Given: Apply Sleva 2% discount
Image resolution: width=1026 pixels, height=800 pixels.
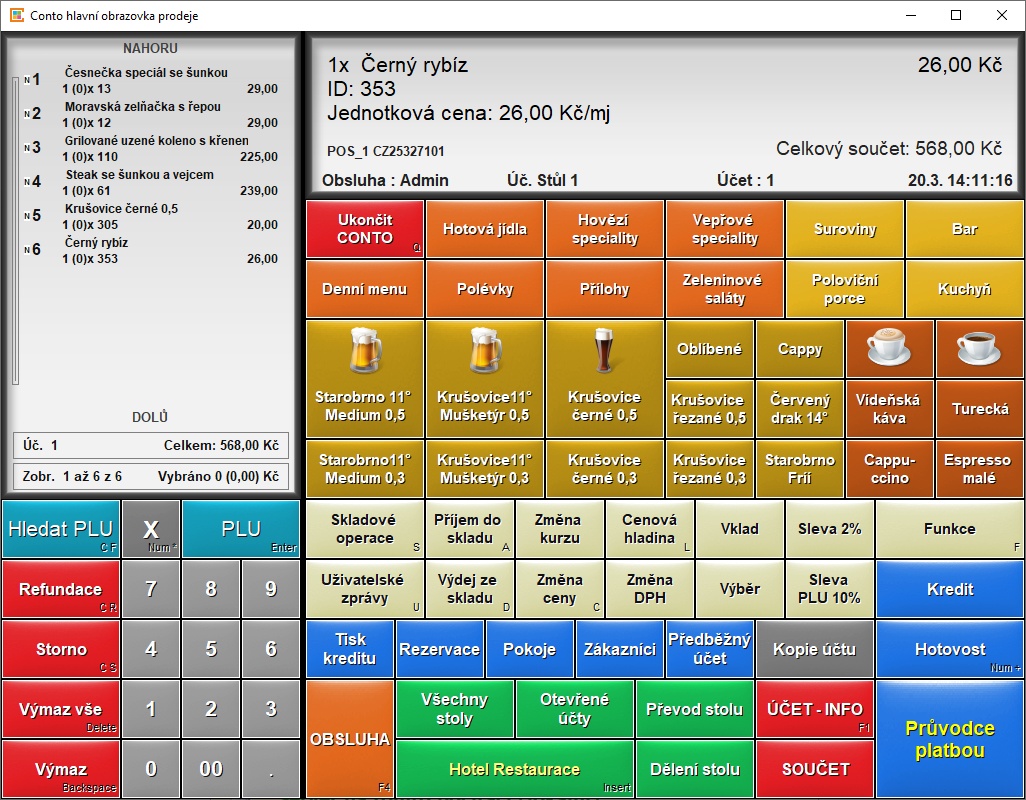Looking at the screenshot, I should pos(829,529).
